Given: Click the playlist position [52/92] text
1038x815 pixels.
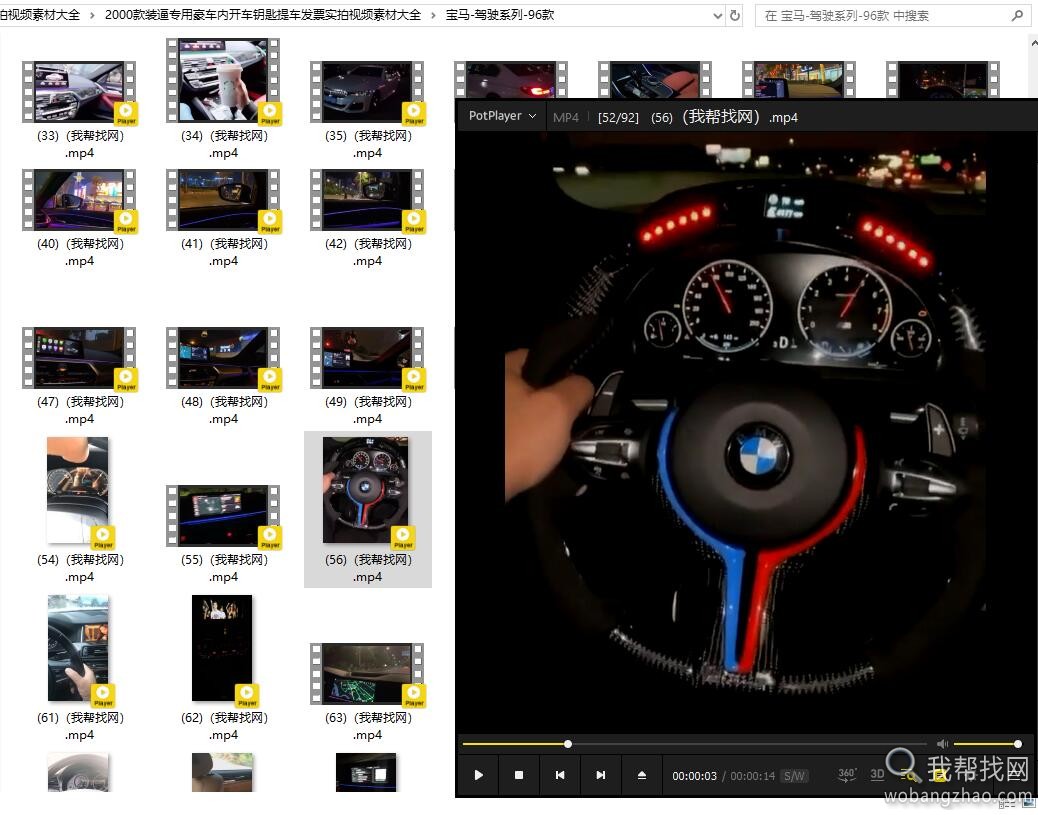Looking at the screenshot, I should 618,118.
